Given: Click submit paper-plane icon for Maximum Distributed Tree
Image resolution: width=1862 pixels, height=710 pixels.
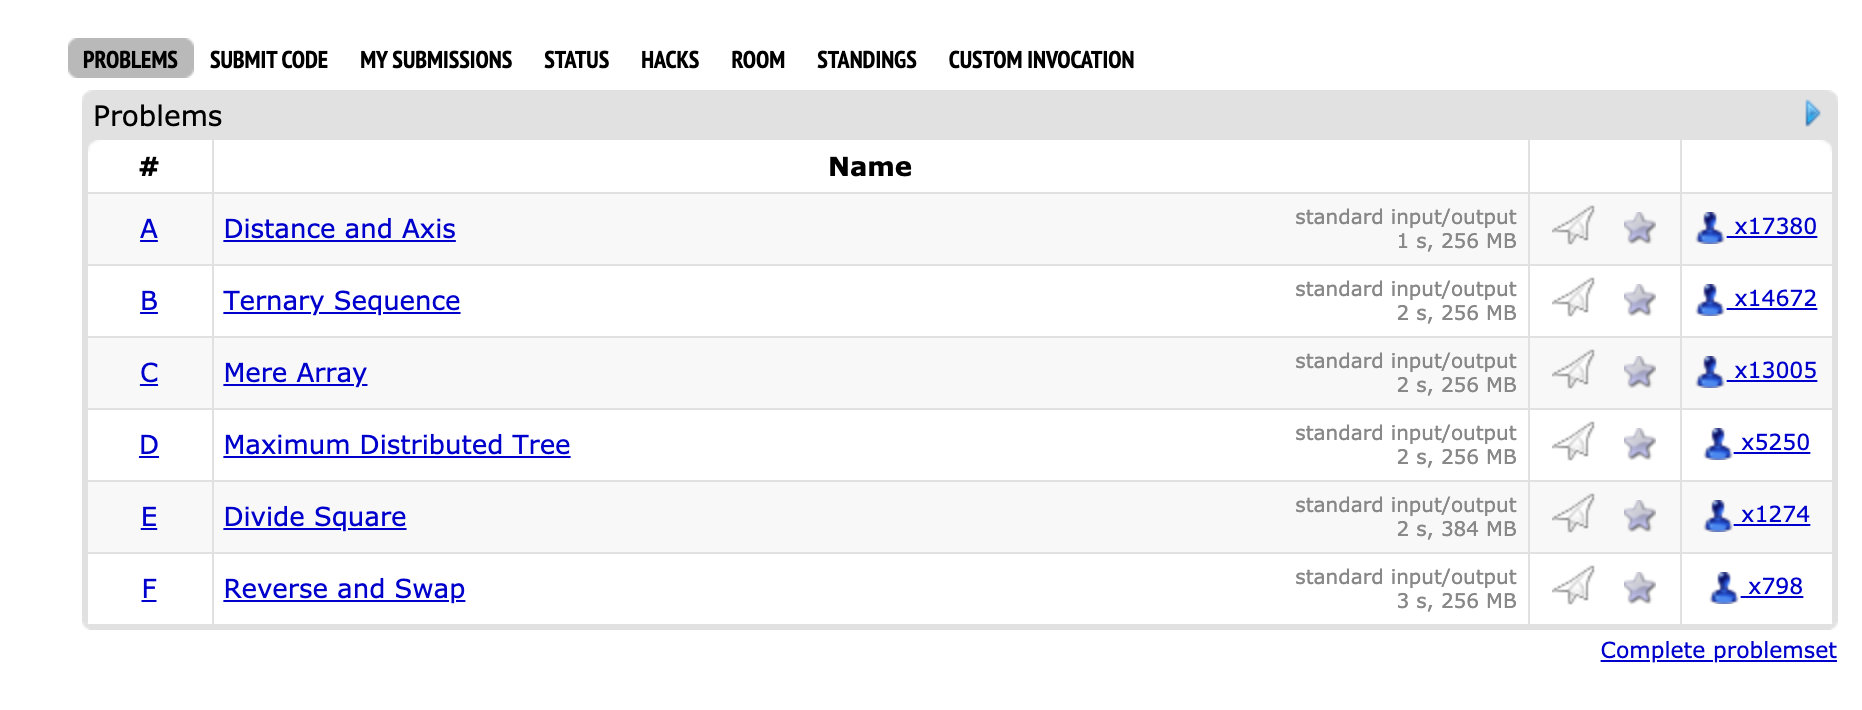Looking at the screenshot, I should click(1573, 442).
